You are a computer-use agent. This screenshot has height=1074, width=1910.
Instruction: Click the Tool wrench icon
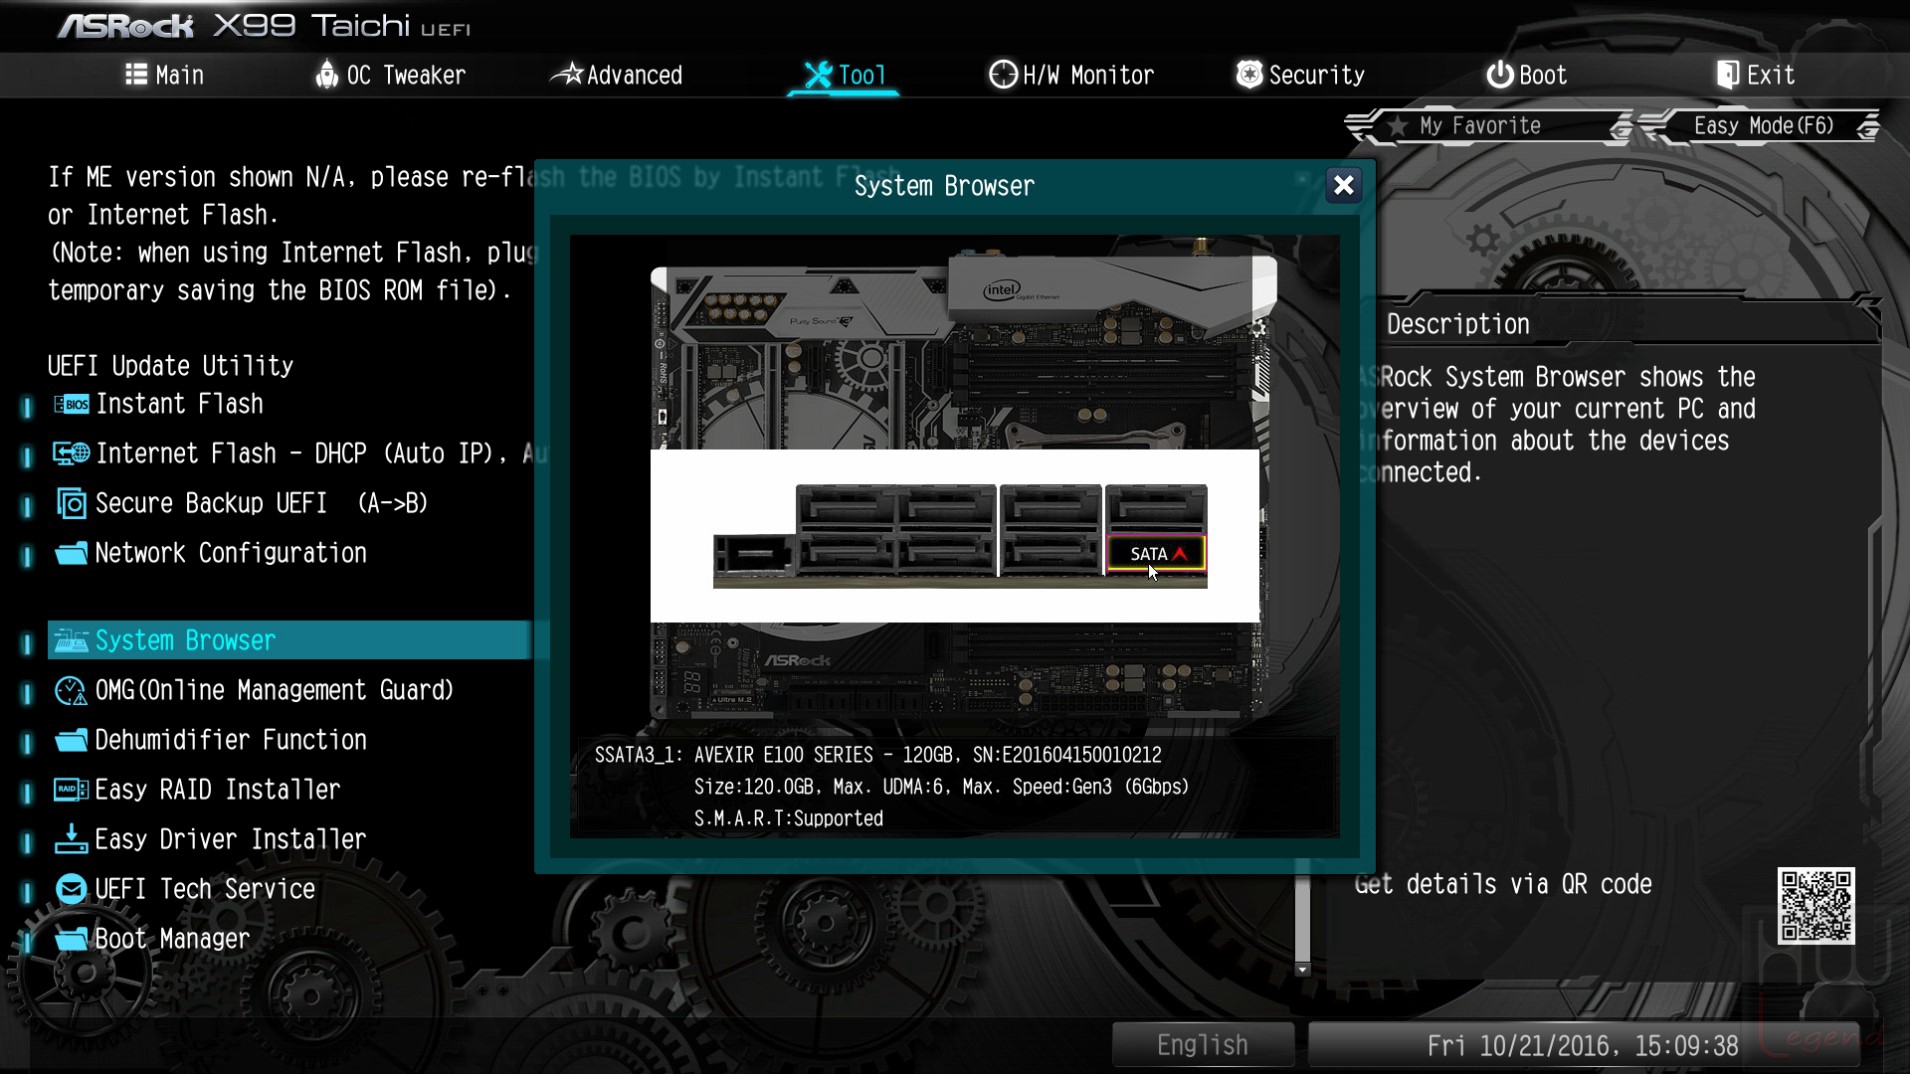tap(818, 74)
